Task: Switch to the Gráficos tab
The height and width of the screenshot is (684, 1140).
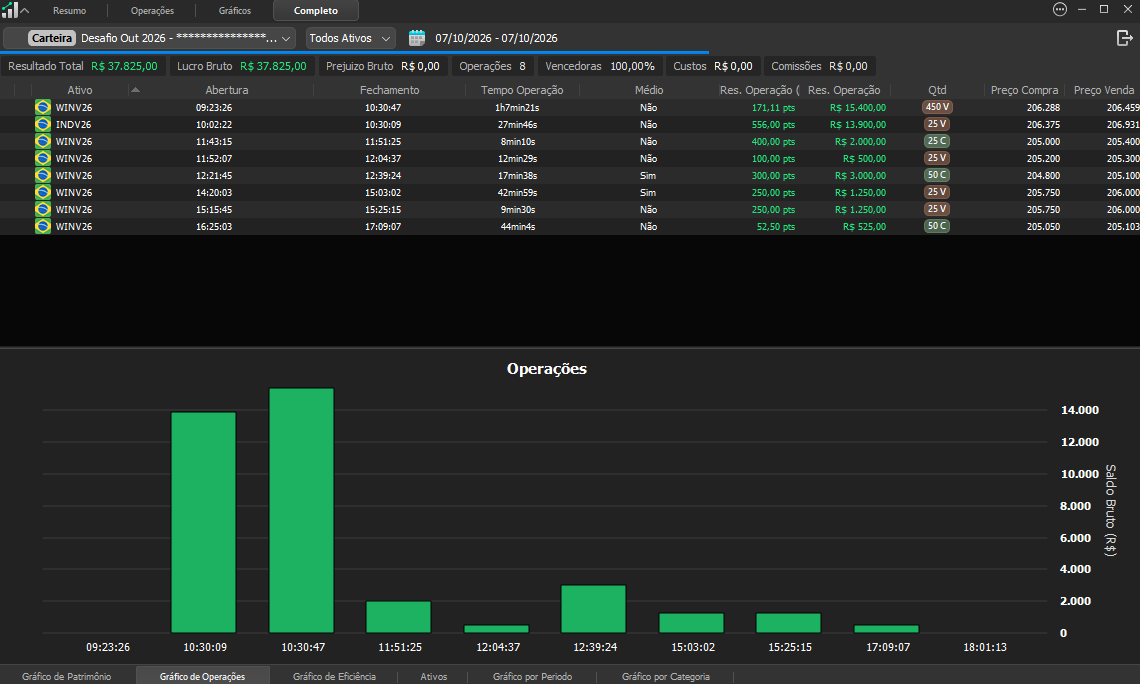Action: tap(235, 11)
